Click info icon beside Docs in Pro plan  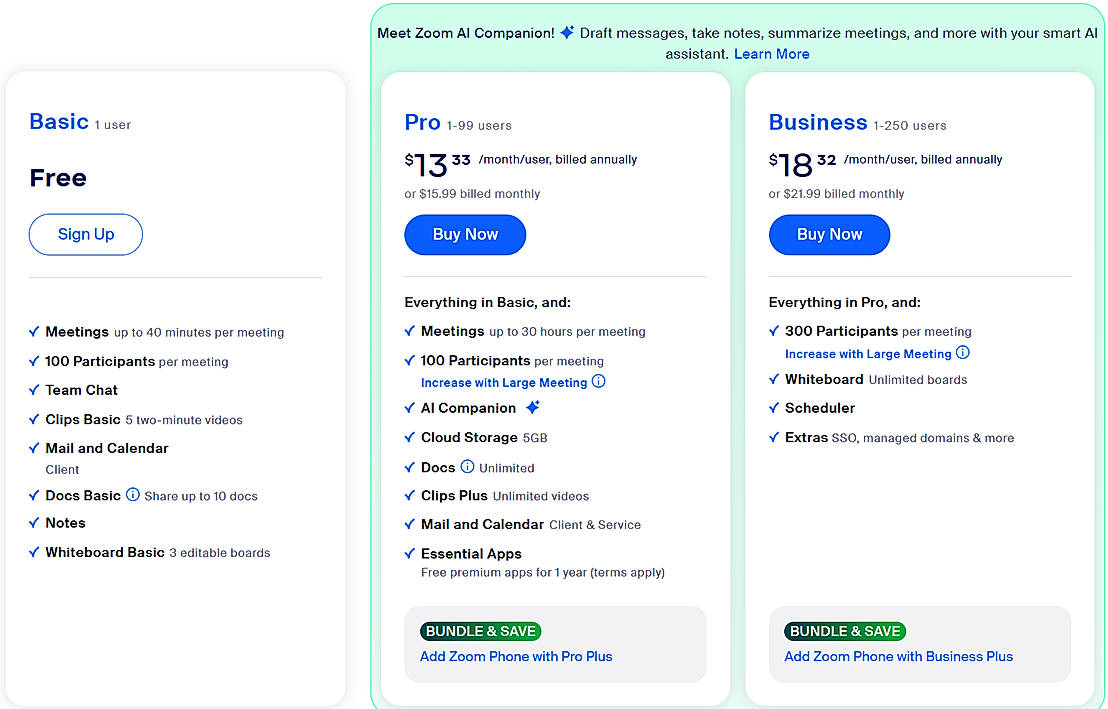pyautogui.click(x=467, y=467)
